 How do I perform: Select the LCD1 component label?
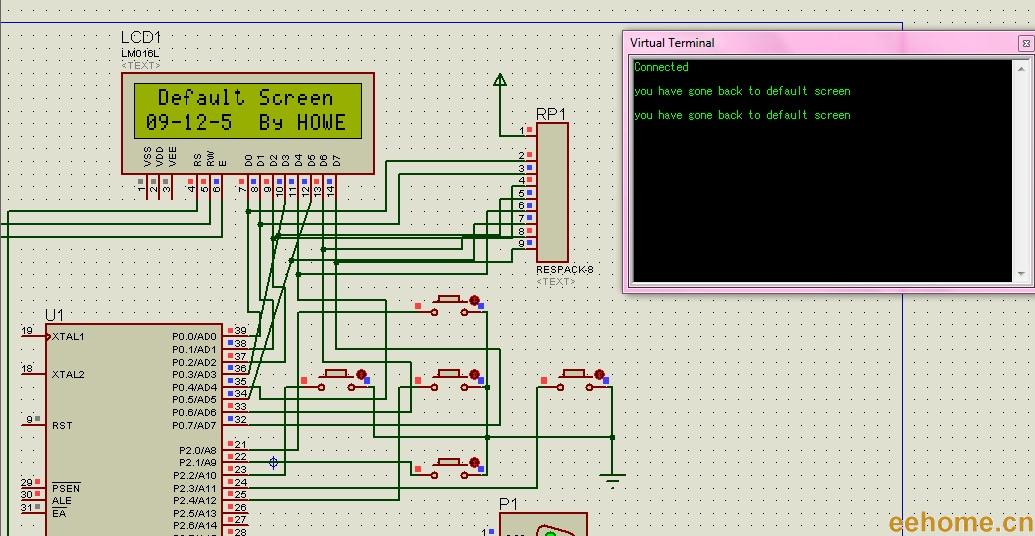click(140, 38)
